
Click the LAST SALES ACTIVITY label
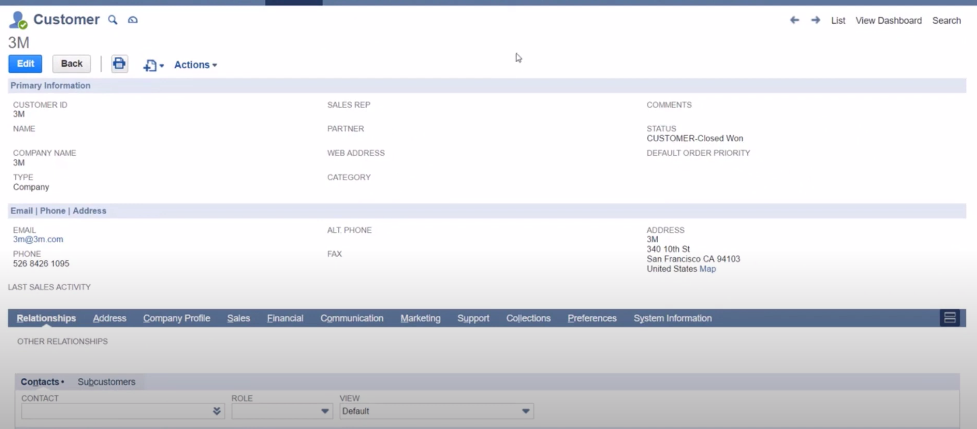49,287
